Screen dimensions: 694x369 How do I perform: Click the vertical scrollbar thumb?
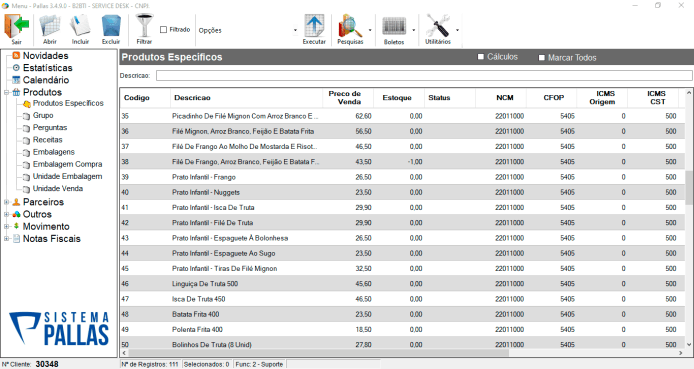click(689, 187)
